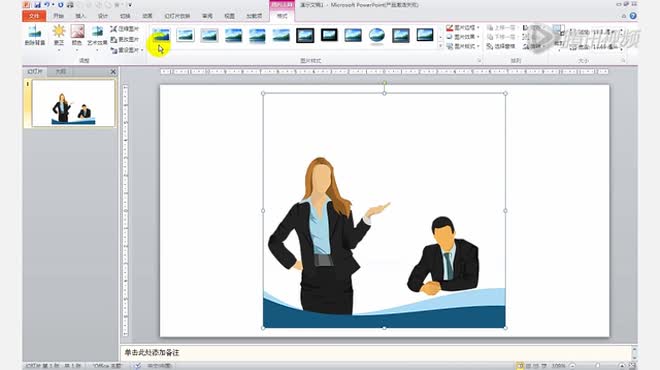This screenshot has height=370, width=660.
Task: Open the Picture Effects (图片效果) dropdown
Action: pos(463,37)
